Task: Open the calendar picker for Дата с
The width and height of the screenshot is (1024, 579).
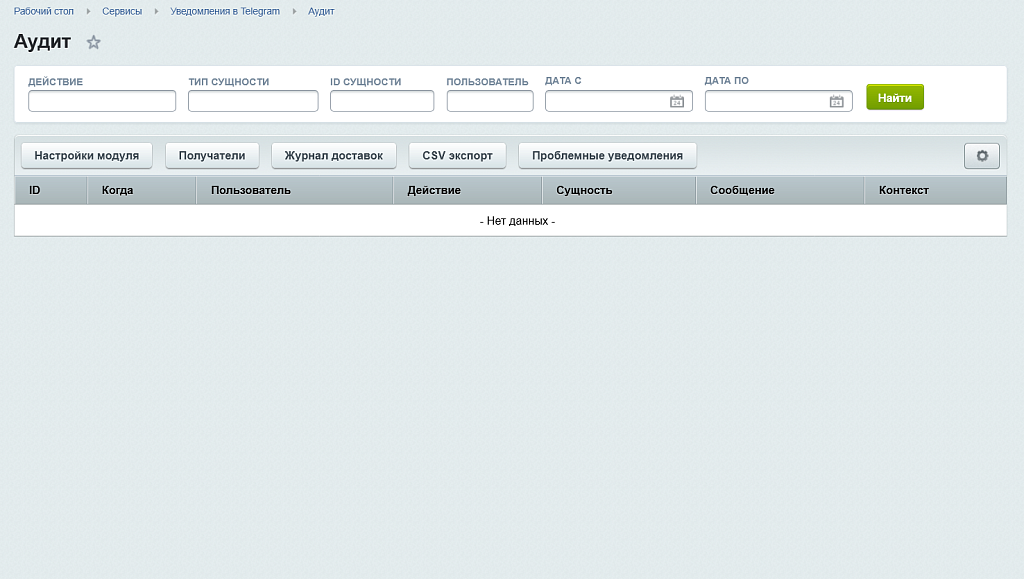Action: (x=677, y=101)
